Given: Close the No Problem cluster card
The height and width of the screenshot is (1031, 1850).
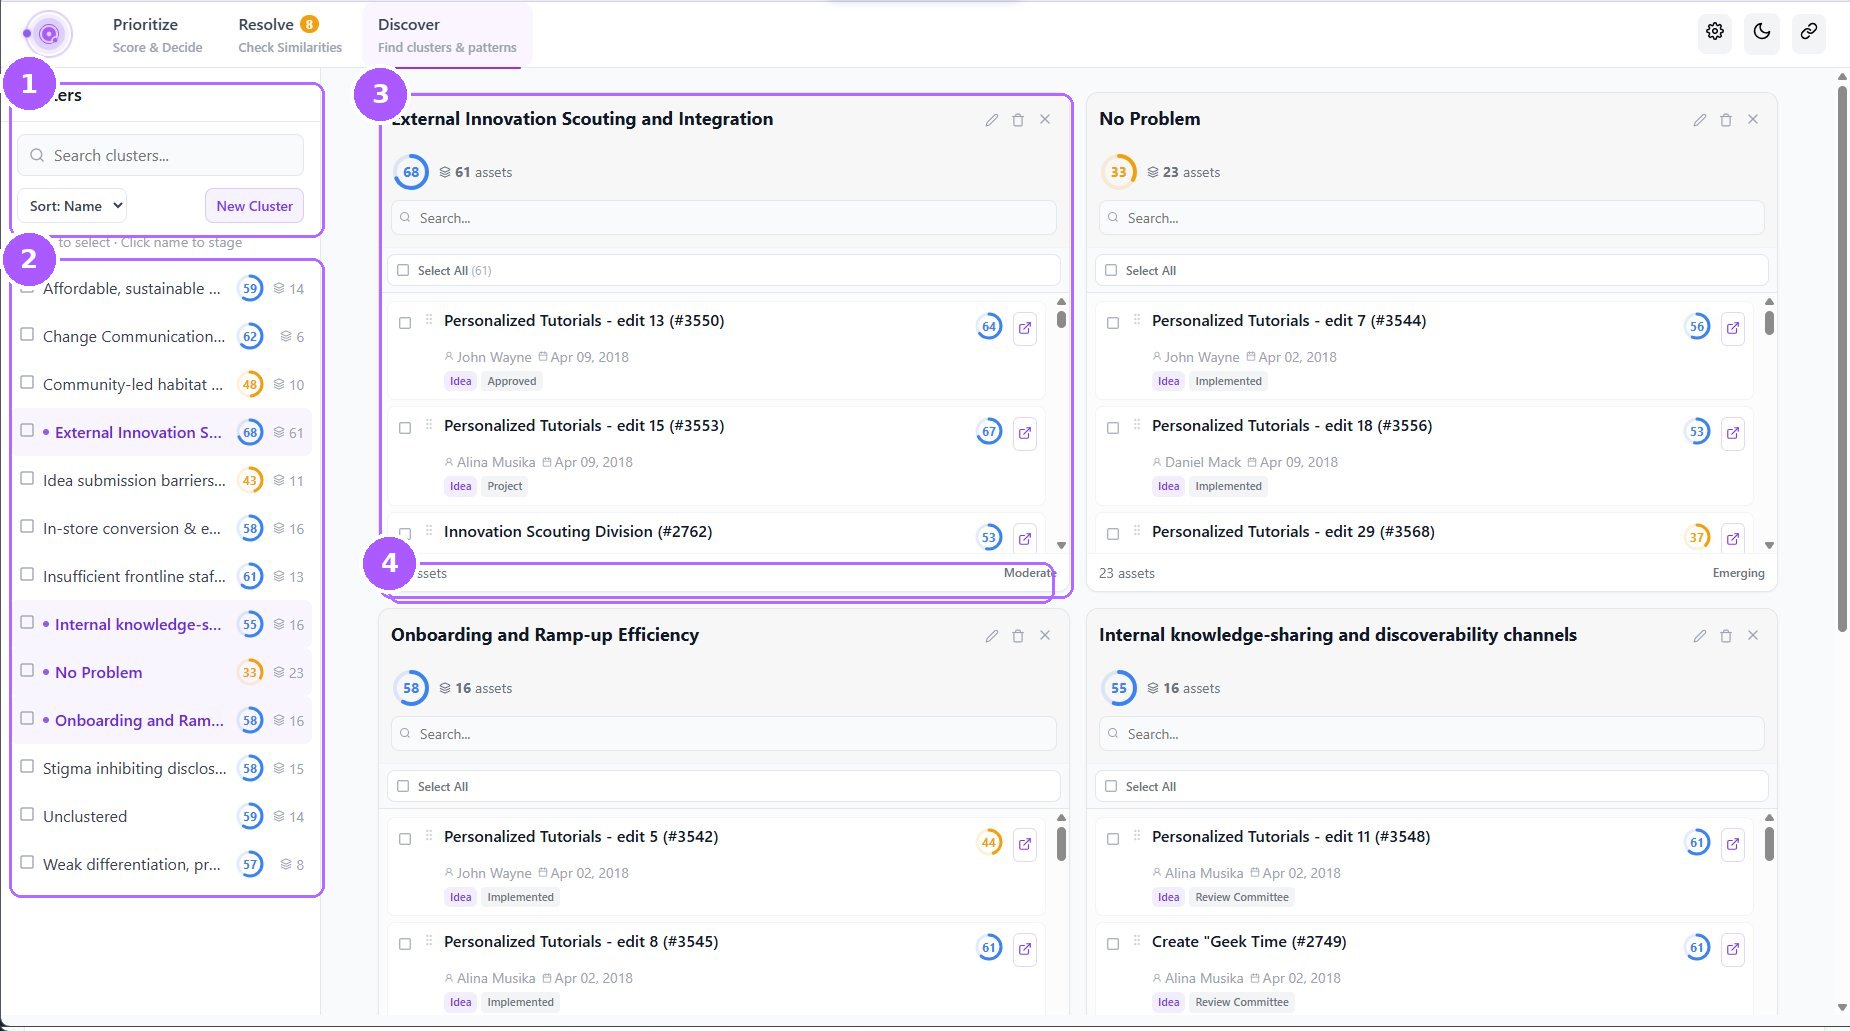Looking at the screenshot, I should [x=1753, y=120].
